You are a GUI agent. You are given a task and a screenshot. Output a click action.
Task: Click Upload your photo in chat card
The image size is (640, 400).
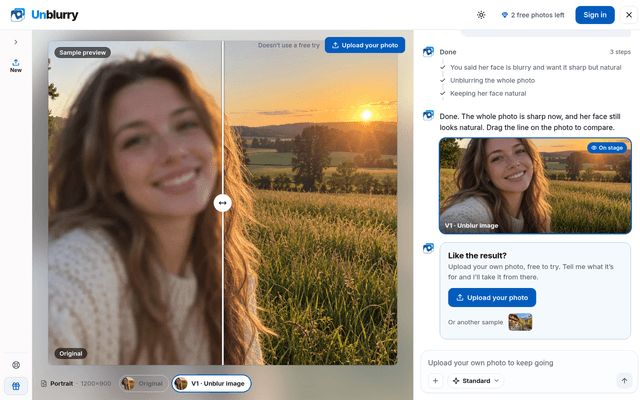click(x=492, y=298)
